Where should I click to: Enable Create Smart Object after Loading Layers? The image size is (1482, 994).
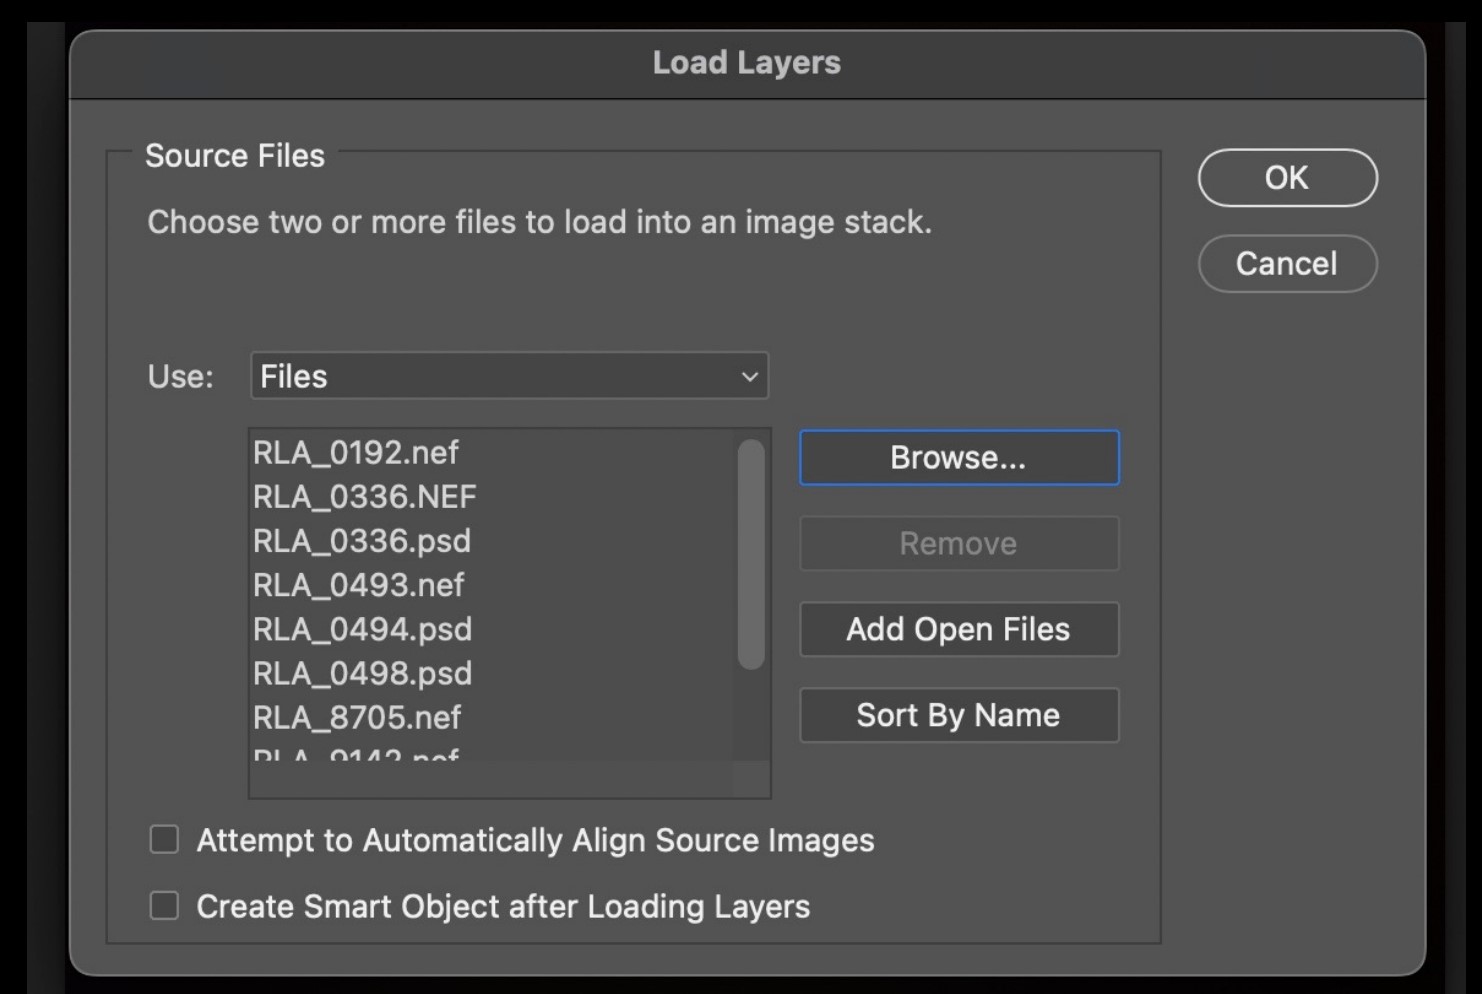point(163,906)
